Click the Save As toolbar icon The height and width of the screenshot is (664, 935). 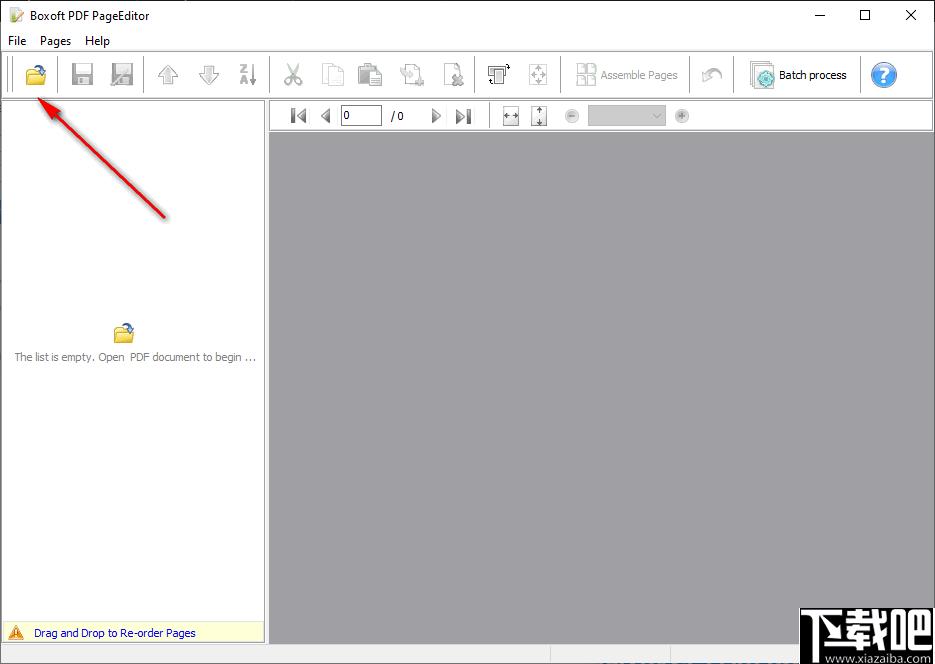(x=122, y=75)
